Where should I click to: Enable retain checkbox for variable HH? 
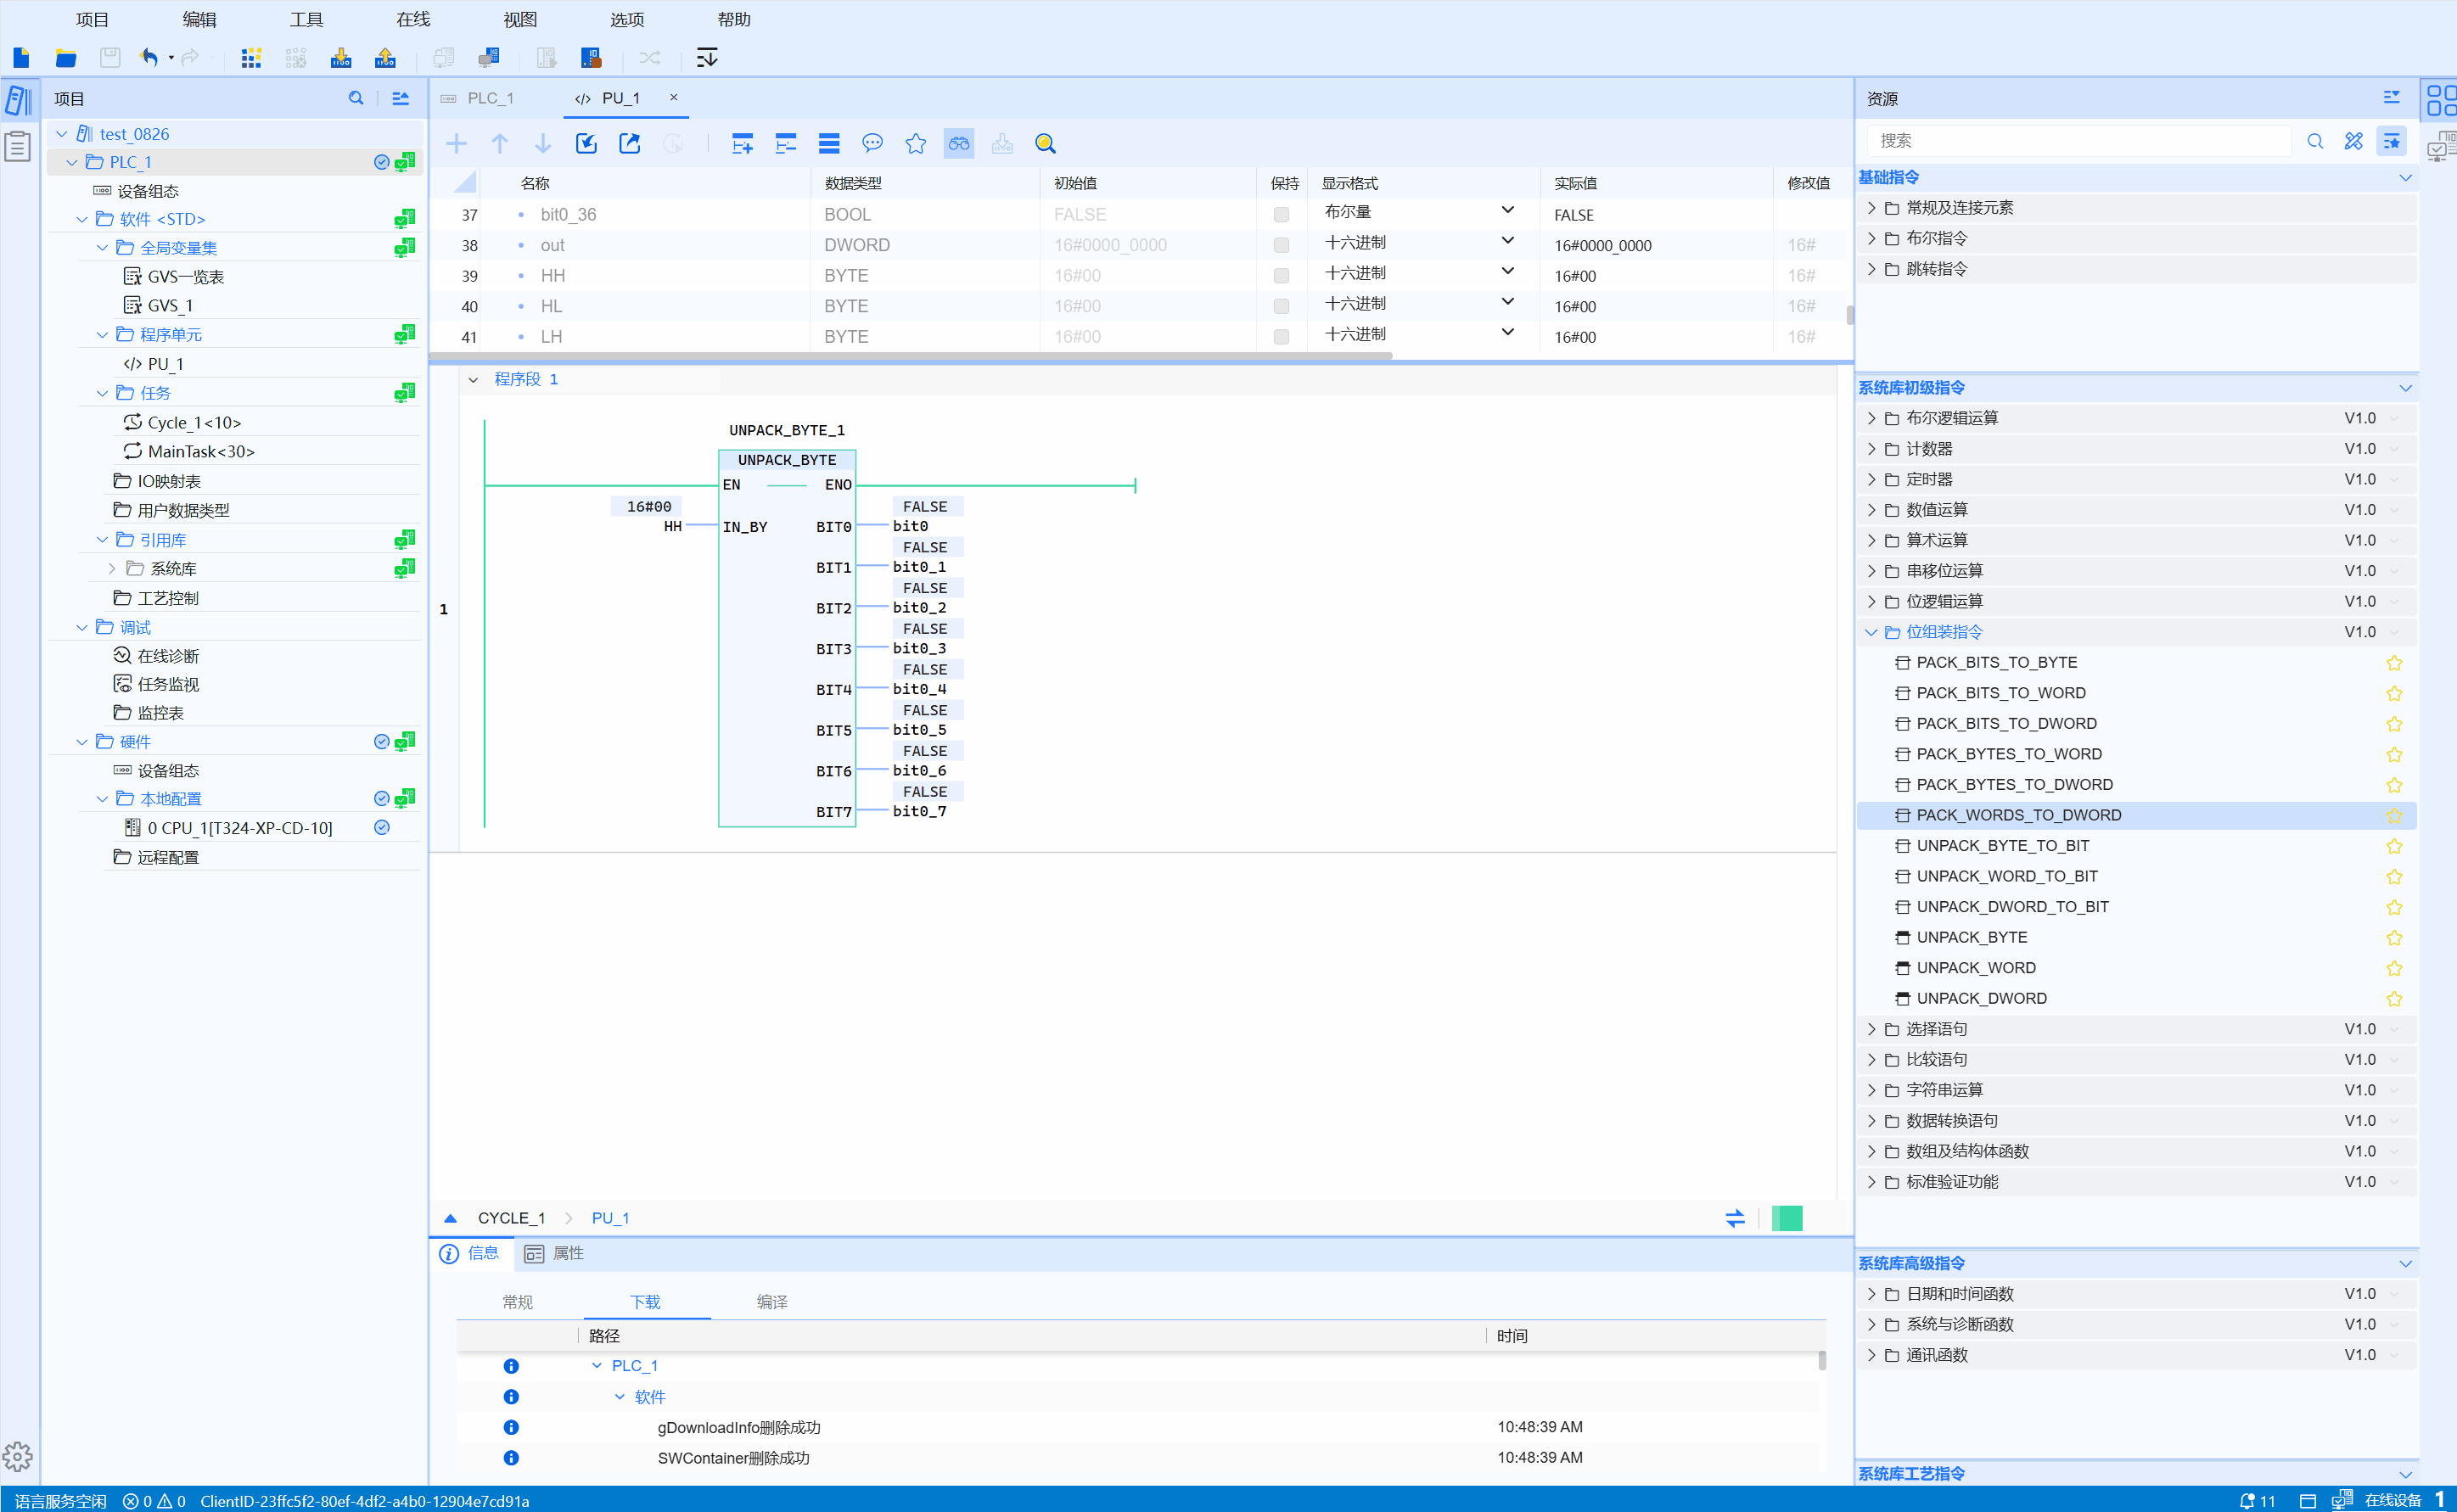tap(1281, 276)
